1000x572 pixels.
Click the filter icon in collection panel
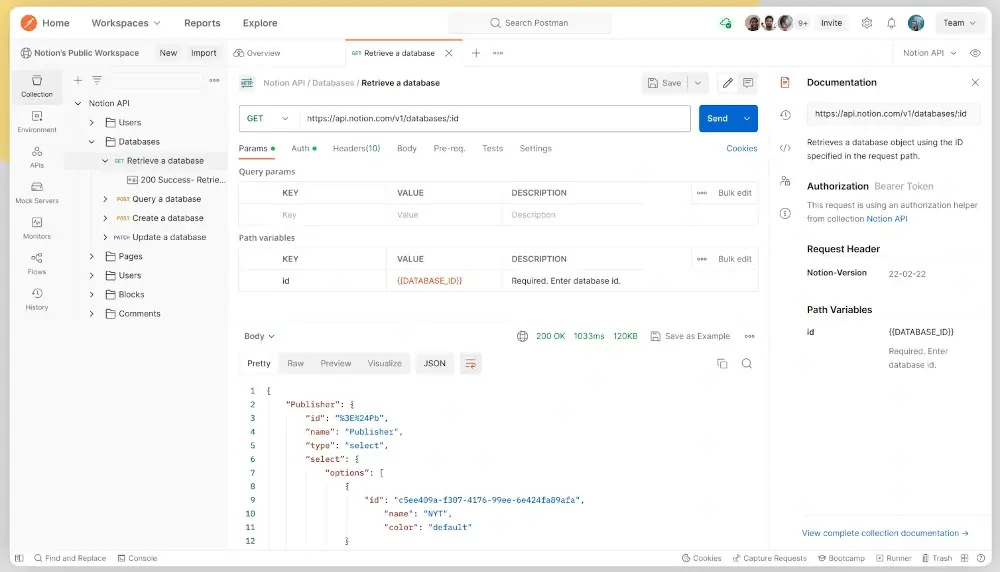click(97, 80)
